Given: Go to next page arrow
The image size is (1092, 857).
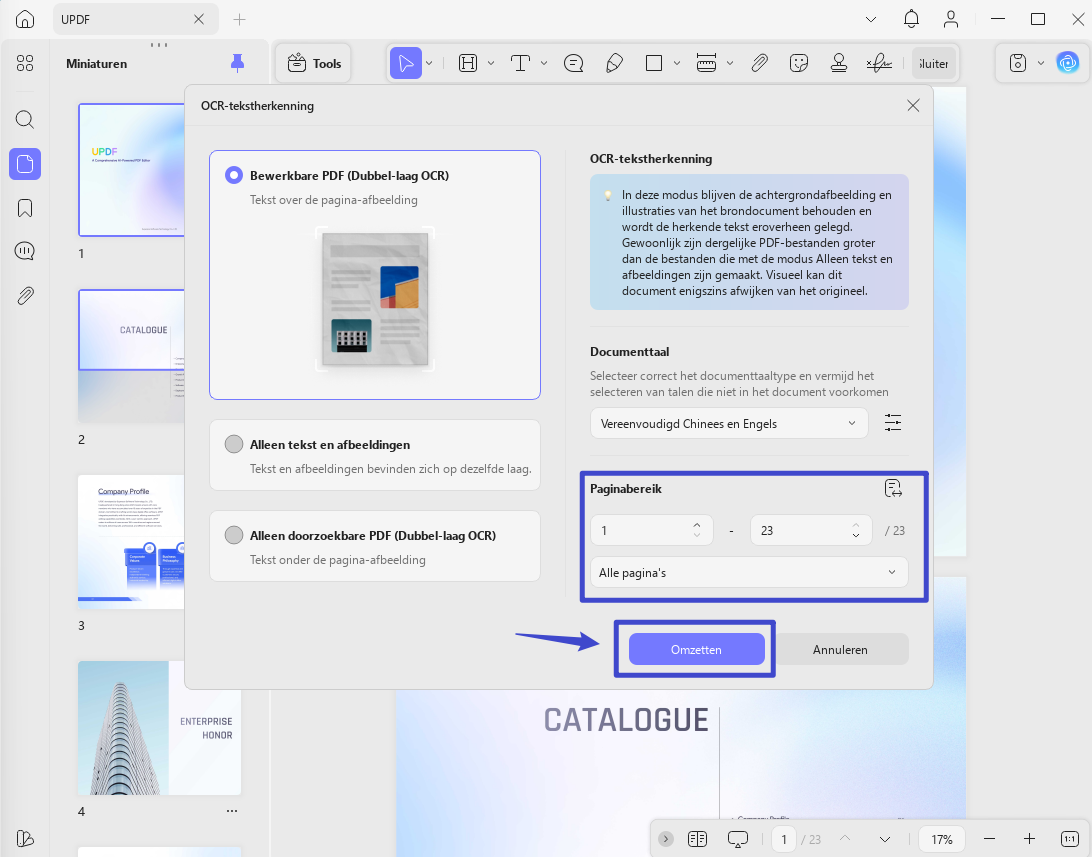Looking at the screenshot, I should 884,839.
